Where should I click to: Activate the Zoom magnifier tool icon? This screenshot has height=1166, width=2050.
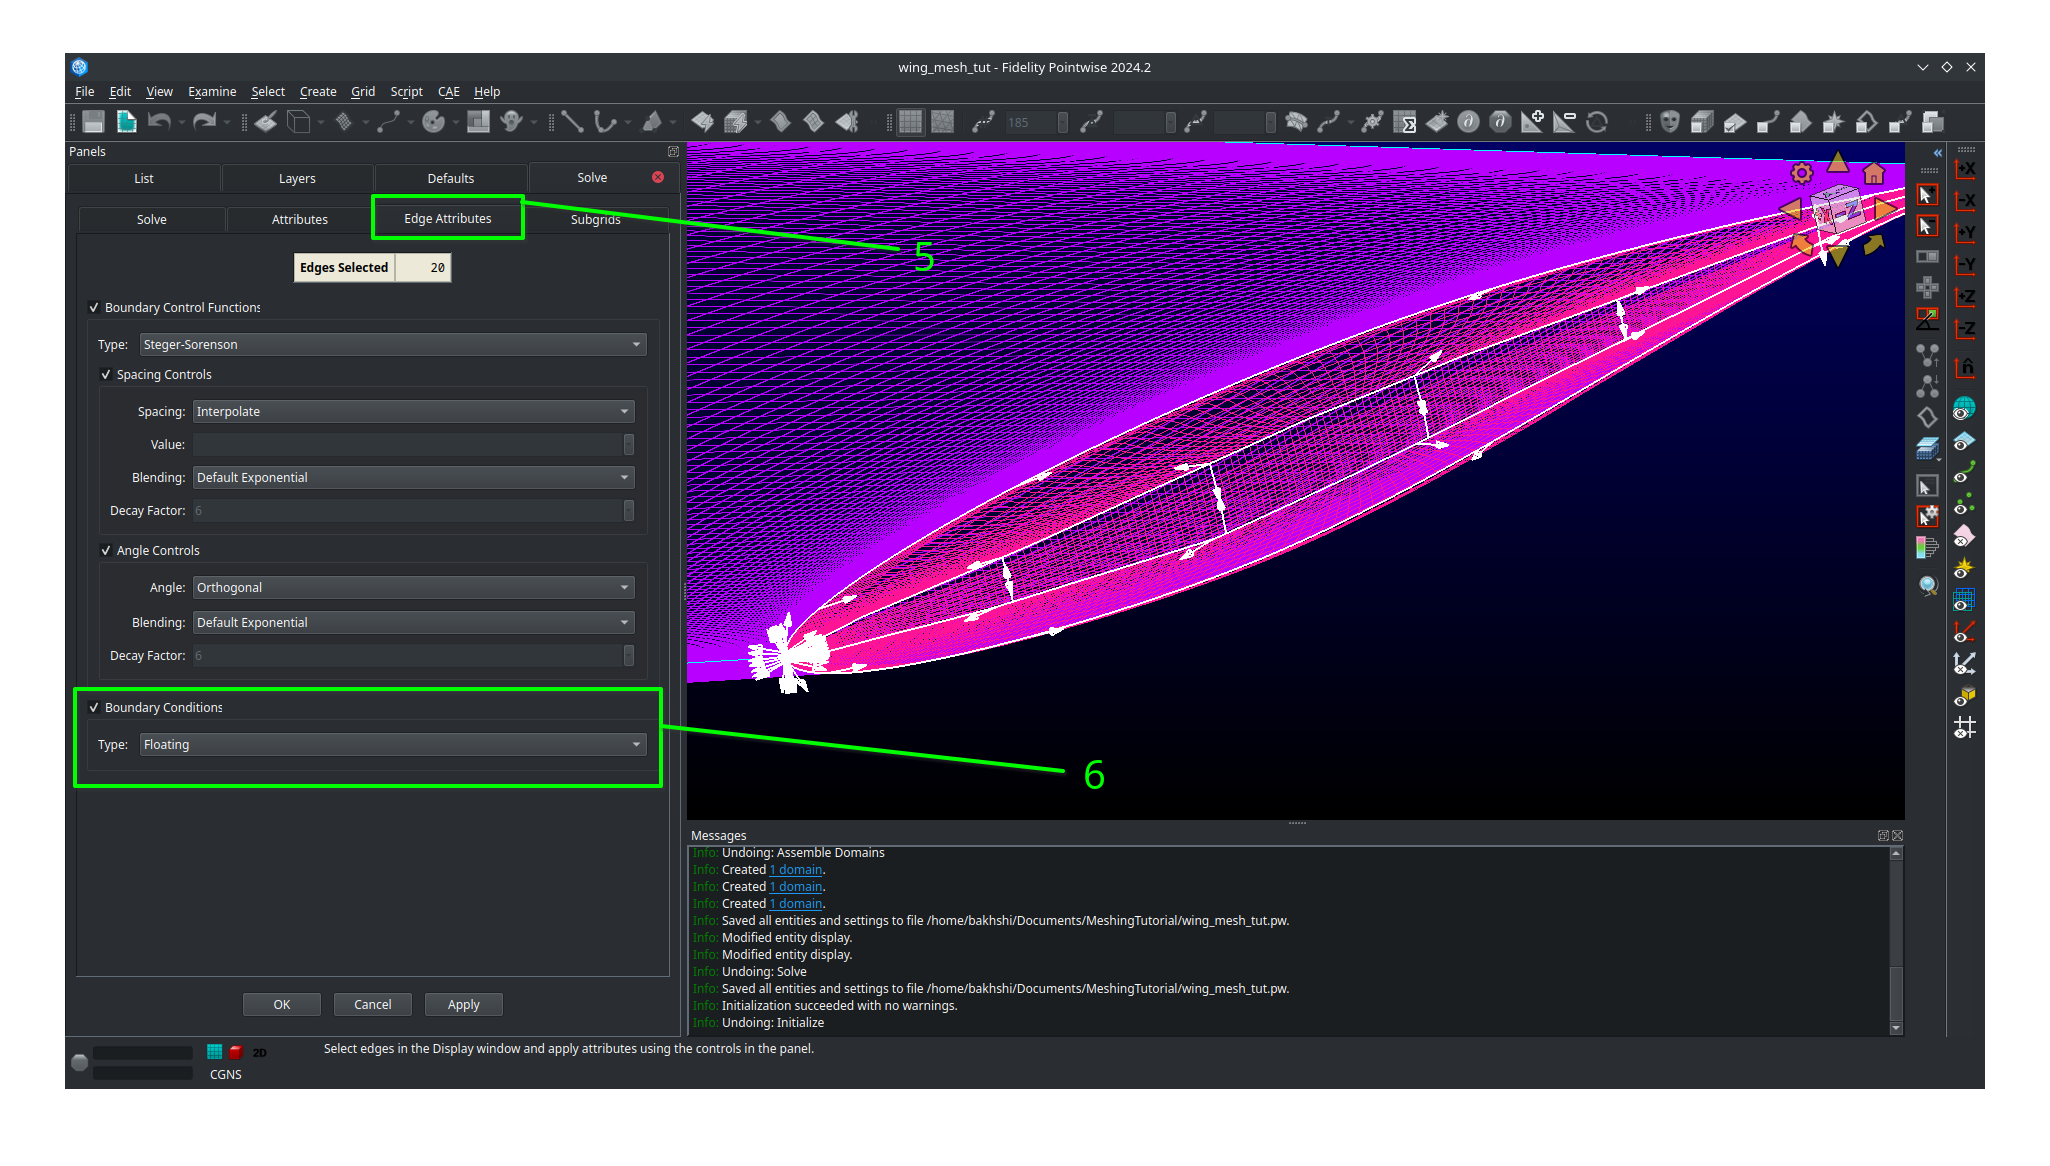(1928, 586)
